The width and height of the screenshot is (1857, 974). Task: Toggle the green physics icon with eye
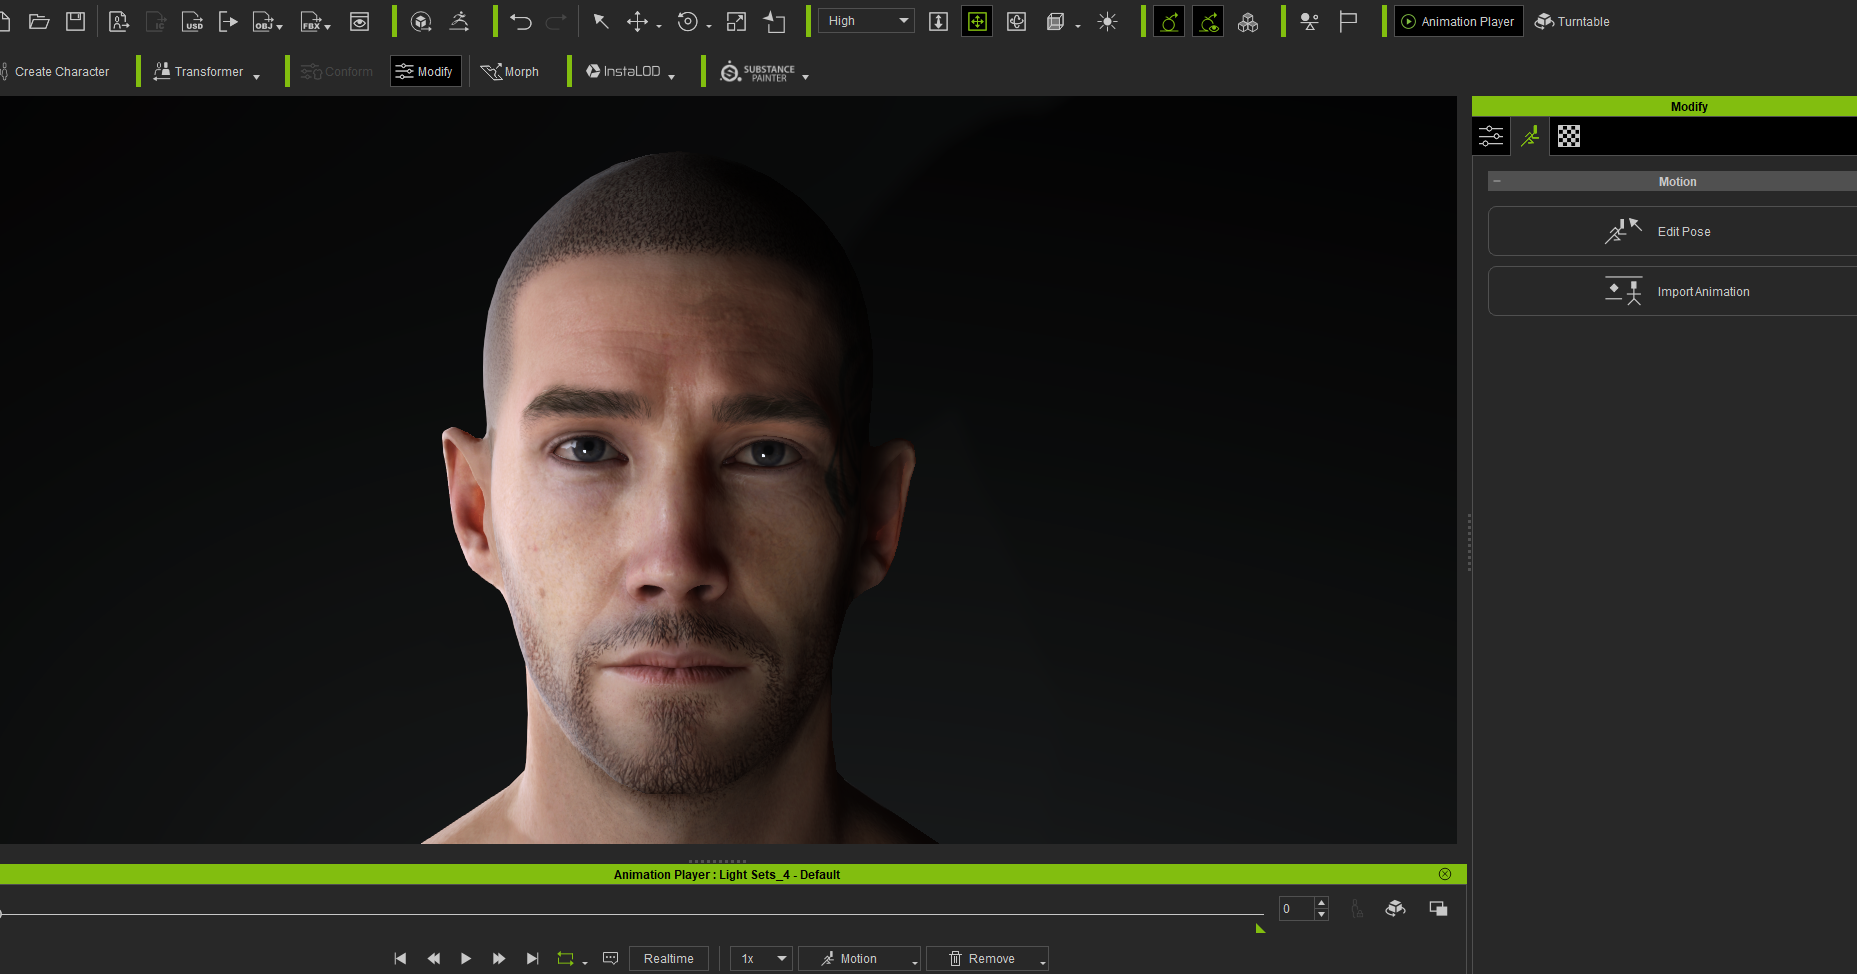point(1208,21)
